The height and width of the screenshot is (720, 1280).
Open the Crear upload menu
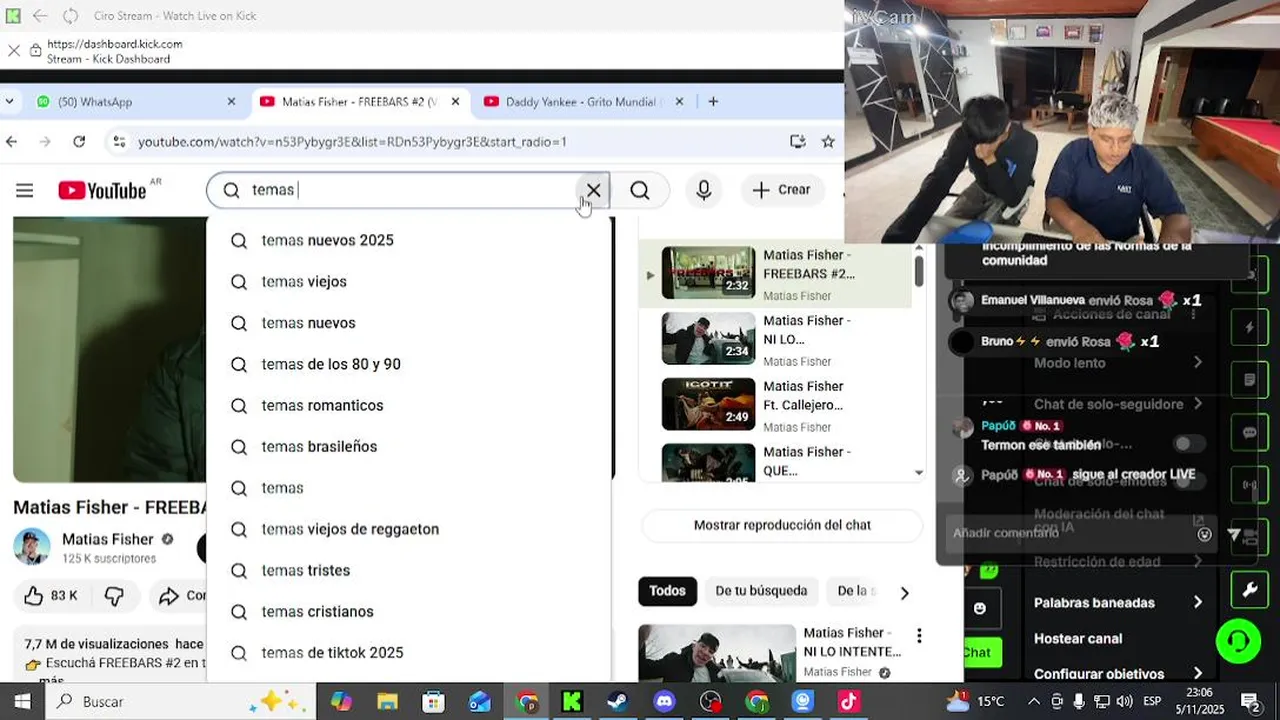[782, 190]
